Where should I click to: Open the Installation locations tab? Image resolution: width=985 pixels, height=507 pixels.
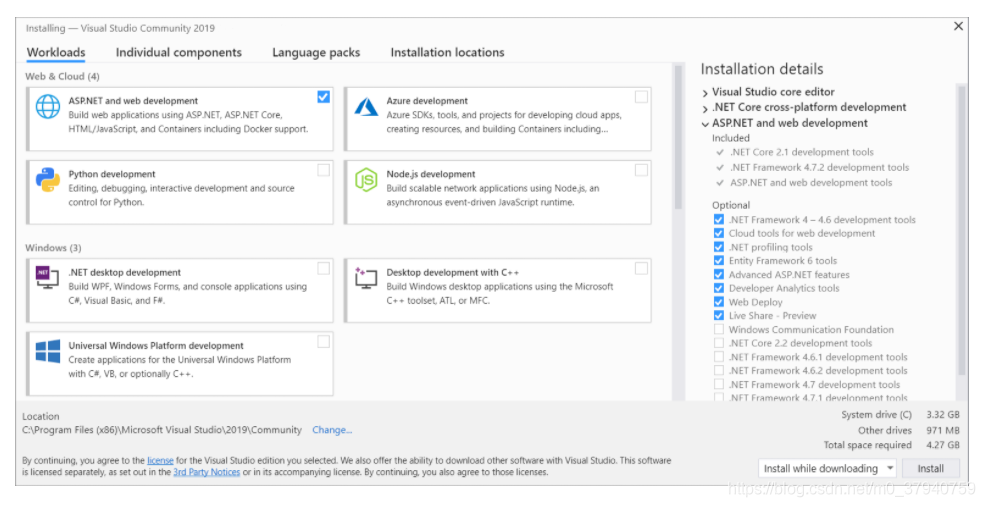tap(447, 53)
